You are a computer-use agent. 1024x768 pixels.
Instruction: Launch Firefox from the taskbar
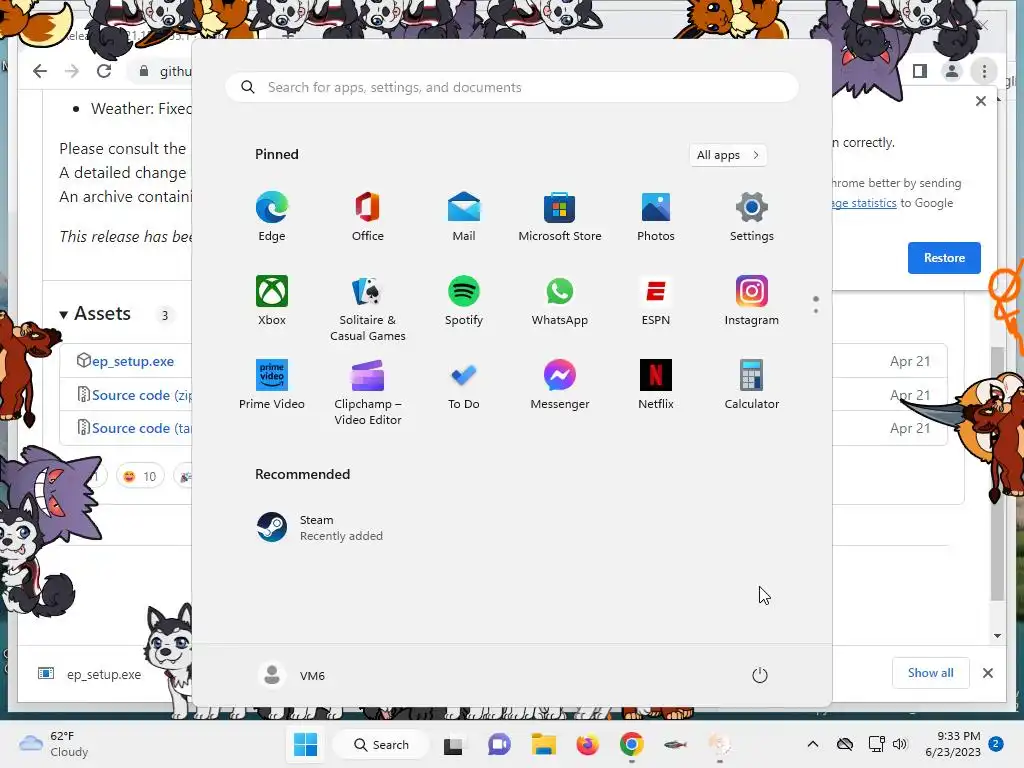pyautogui.click(x=587, y=744)
